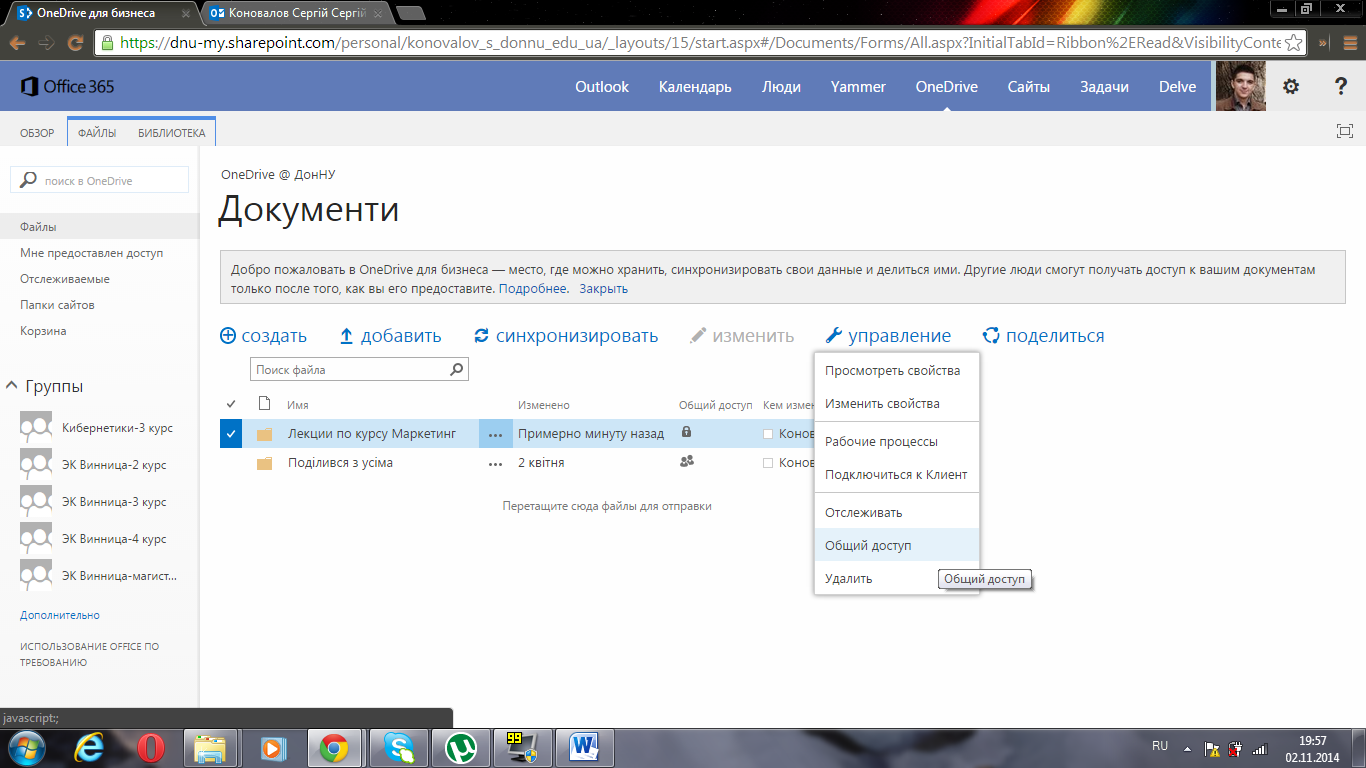This screenshot has height=768, width=1366.
Task: Click the синхронизировать button
Action: click(566, 336)
